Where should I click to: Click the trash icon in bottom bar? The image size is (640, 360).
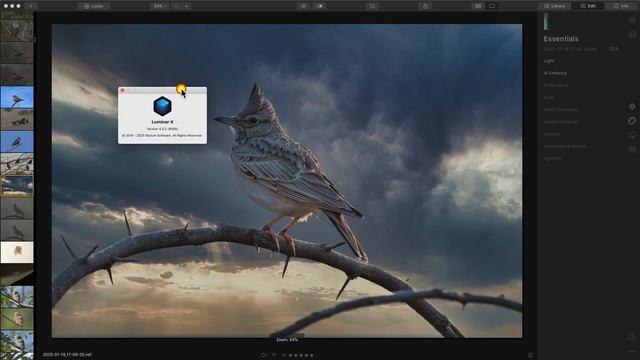530,355
